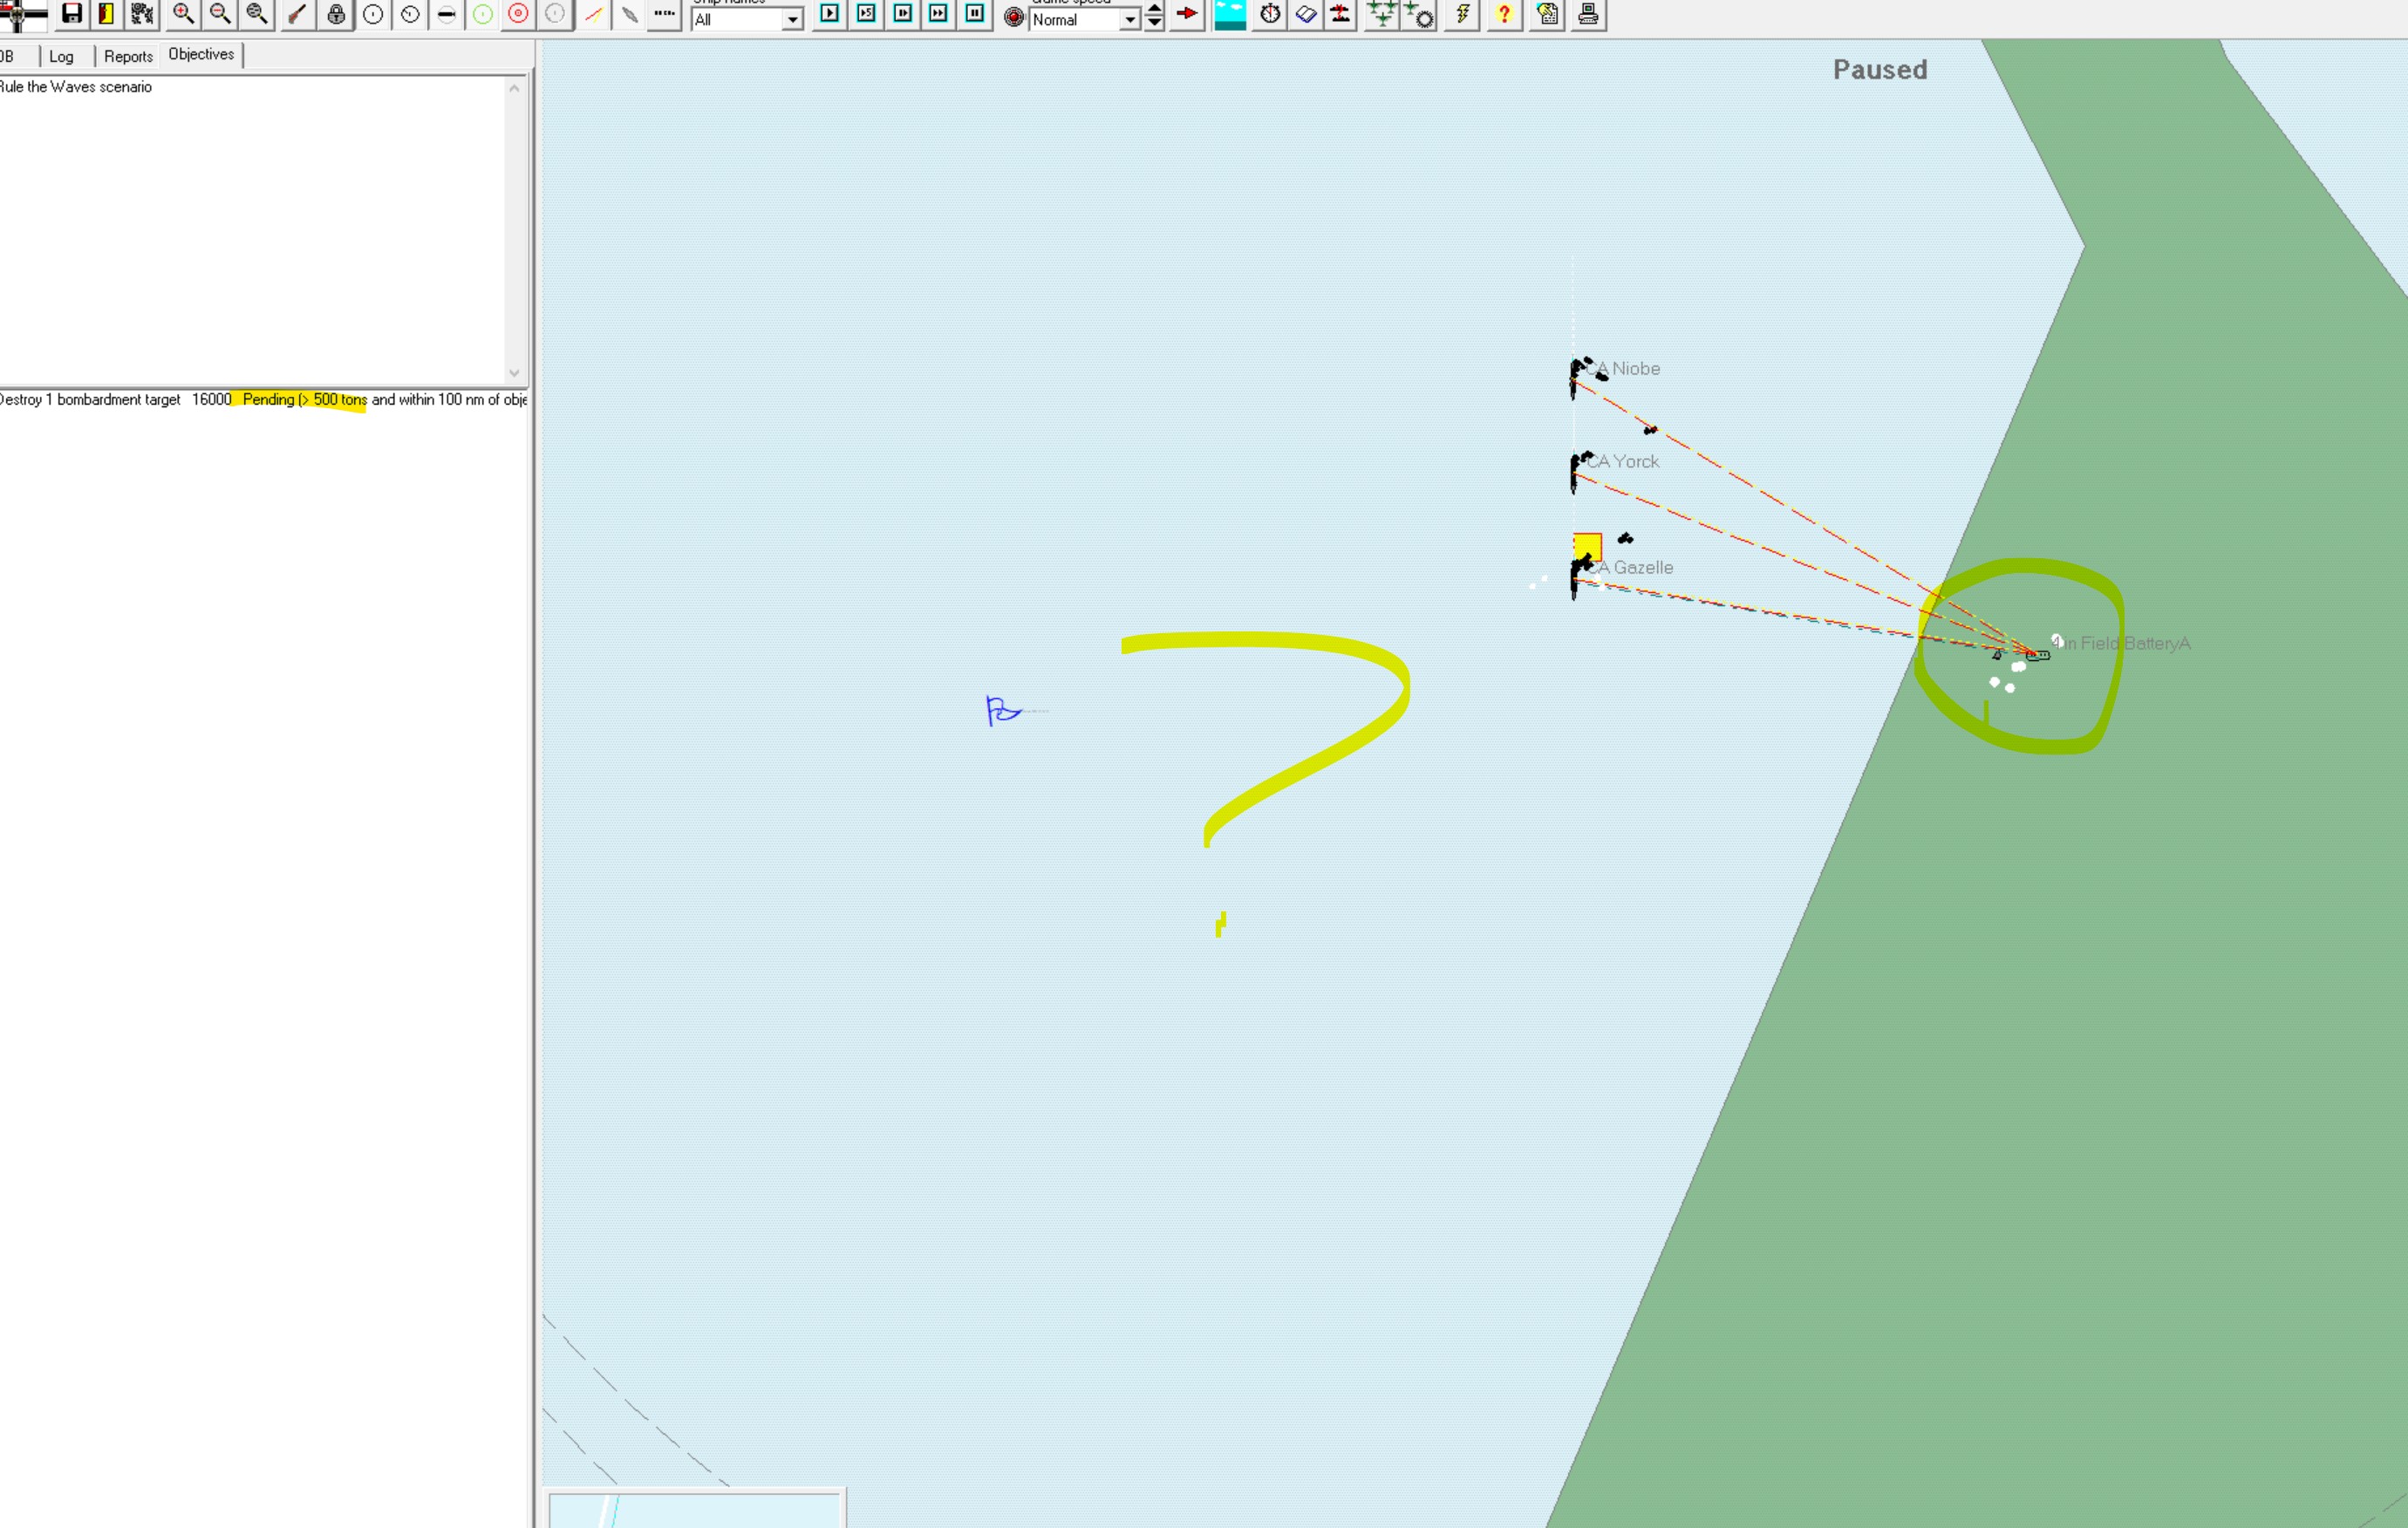2408x1528 pixels.
Task: Click the yellow door exit icon
Action: point(106,14)
